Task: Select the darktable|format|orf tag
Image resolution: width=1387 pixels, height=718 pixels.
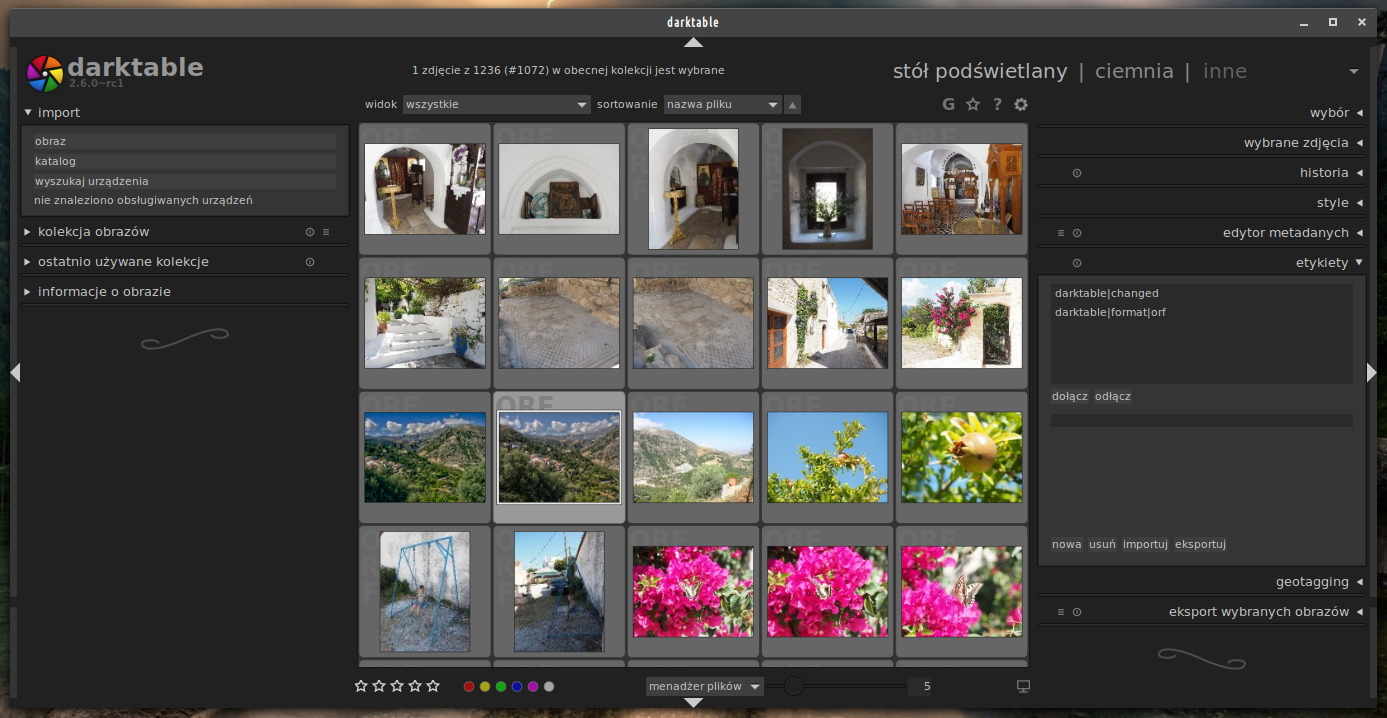Action: click(x=1110, y=312)
